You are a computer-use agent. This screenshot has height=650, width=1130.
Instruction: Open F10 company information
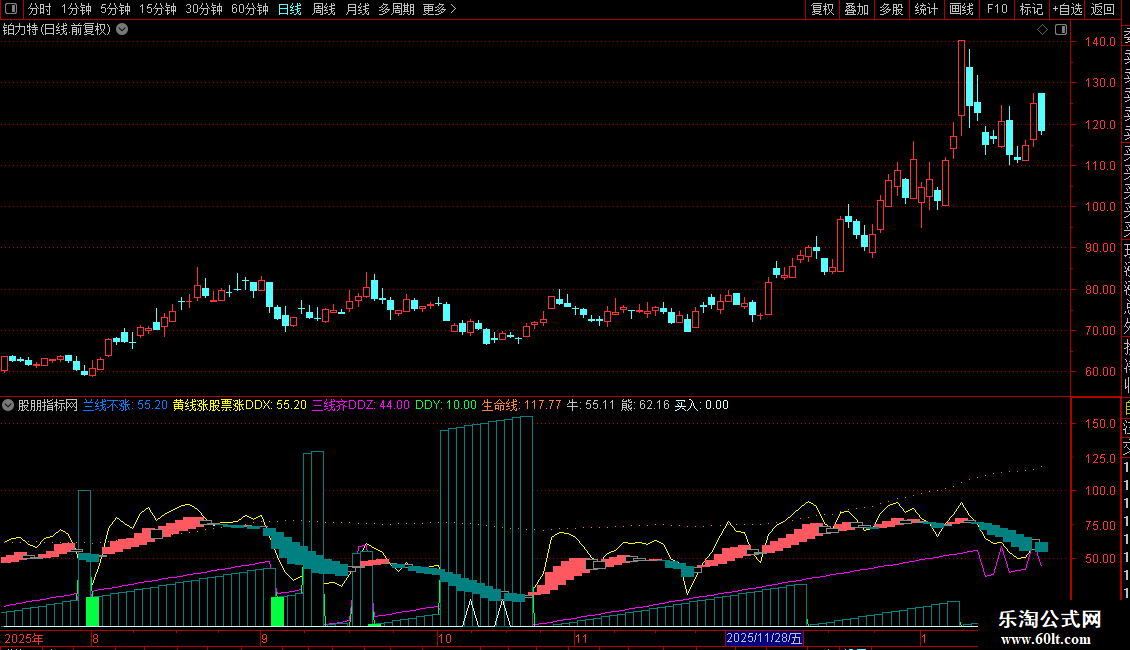(997, 9)
